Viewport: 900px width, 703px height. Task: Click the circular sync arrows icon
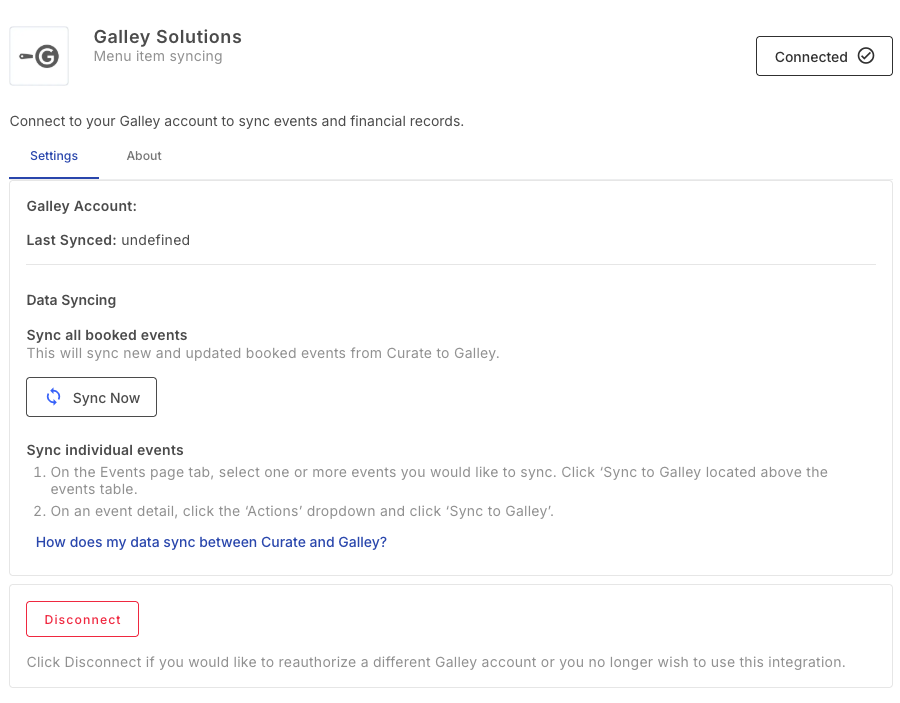(x=54, y=397)
